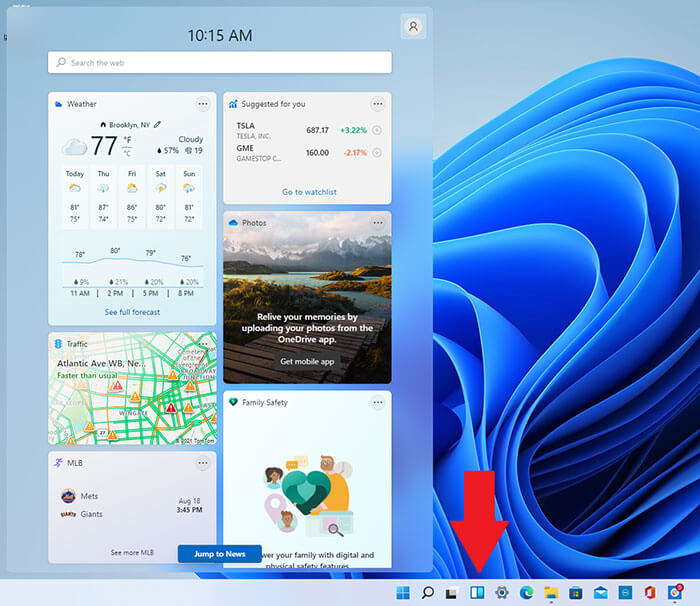The width and height of the screenshot is (700, 606).
Task: Click the Jump to News button
Action: 219,554
